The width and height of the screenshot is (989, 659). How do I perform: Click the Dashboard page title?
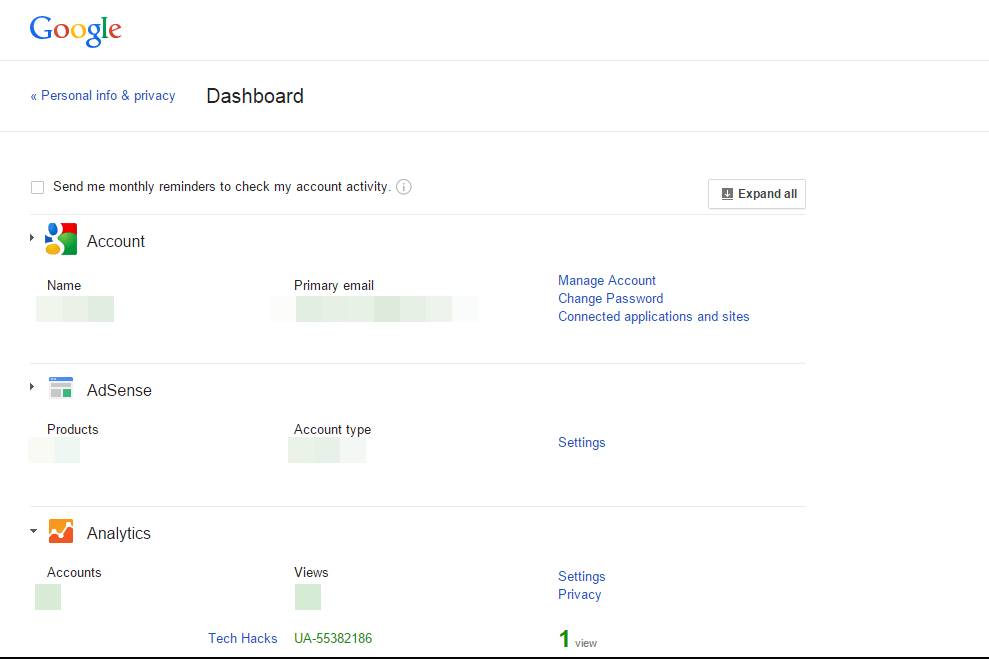click(255, 96)
